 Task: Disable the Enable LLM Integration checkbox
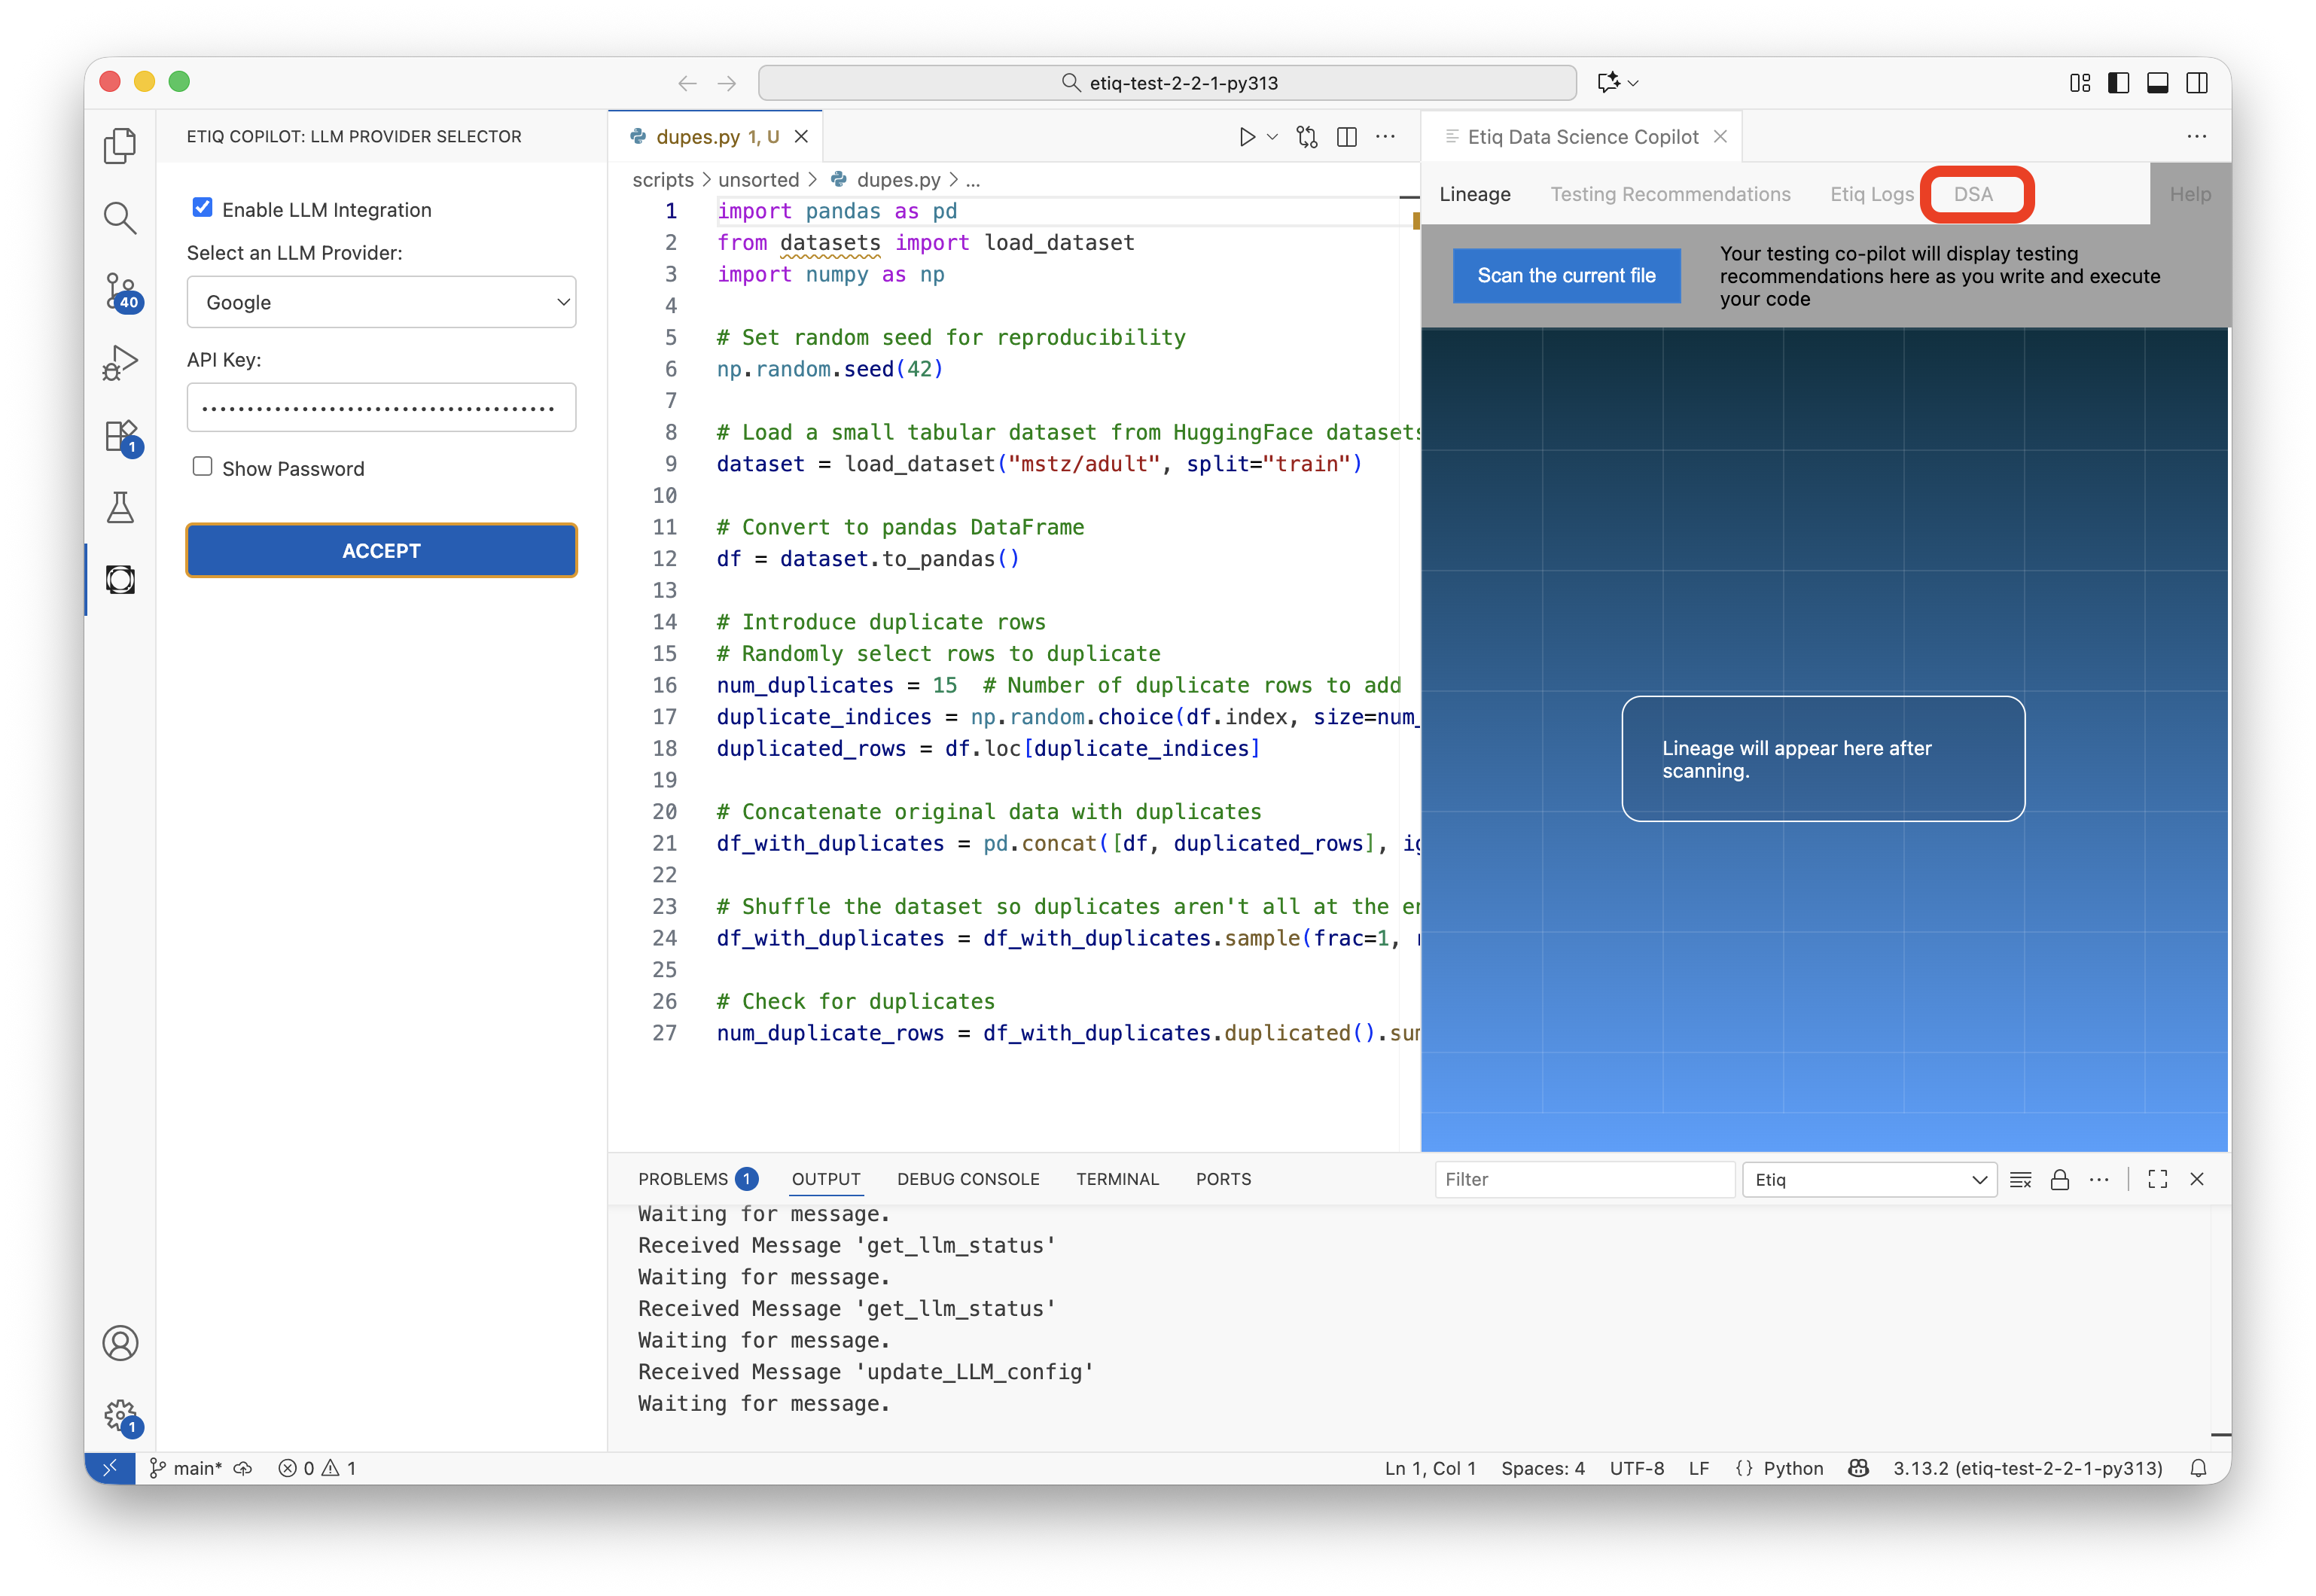point(203,208)
